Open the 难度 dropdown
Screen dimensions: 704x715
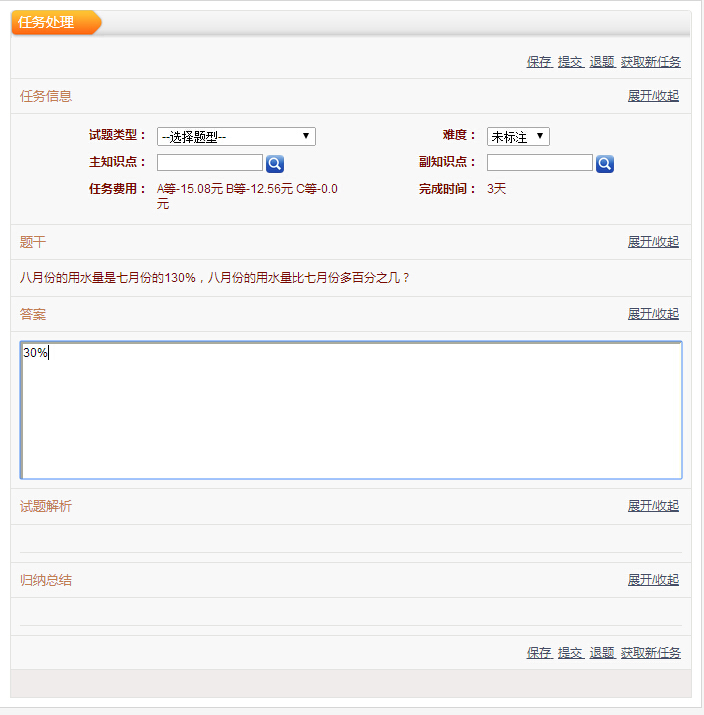518,137
